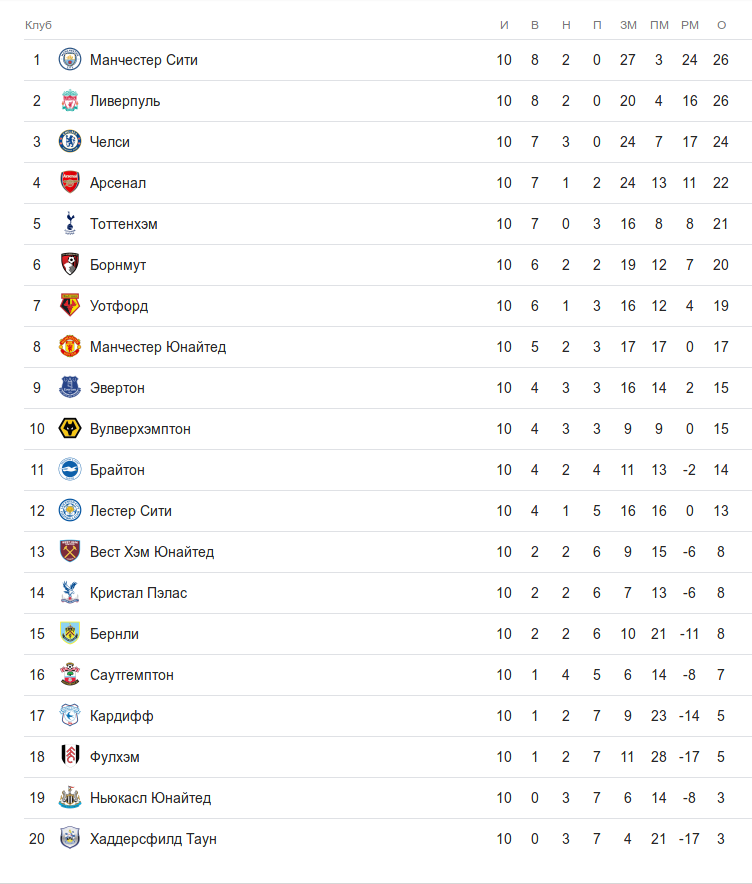752x884 pixels.
Task: Click the Manchester City club crest
Action: [x=69, y=60]
